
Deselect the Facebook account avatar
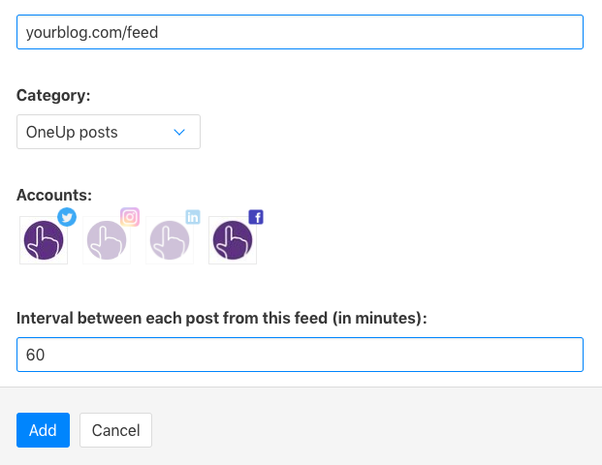click(232, 241)
